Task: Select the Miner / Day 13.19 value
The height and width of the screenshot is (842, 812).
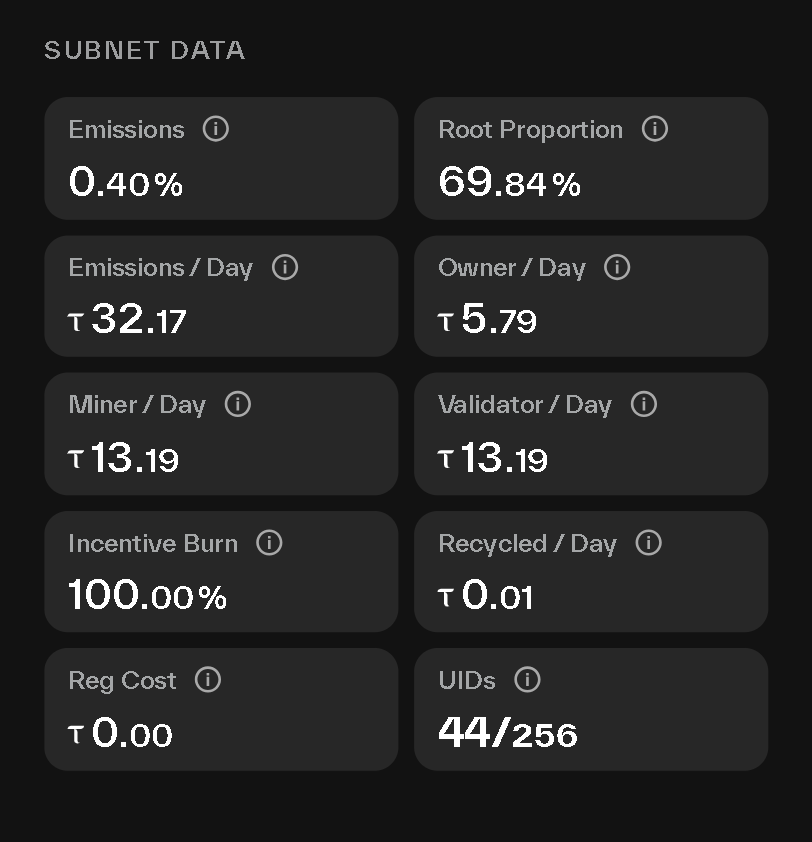Action: 124,458
